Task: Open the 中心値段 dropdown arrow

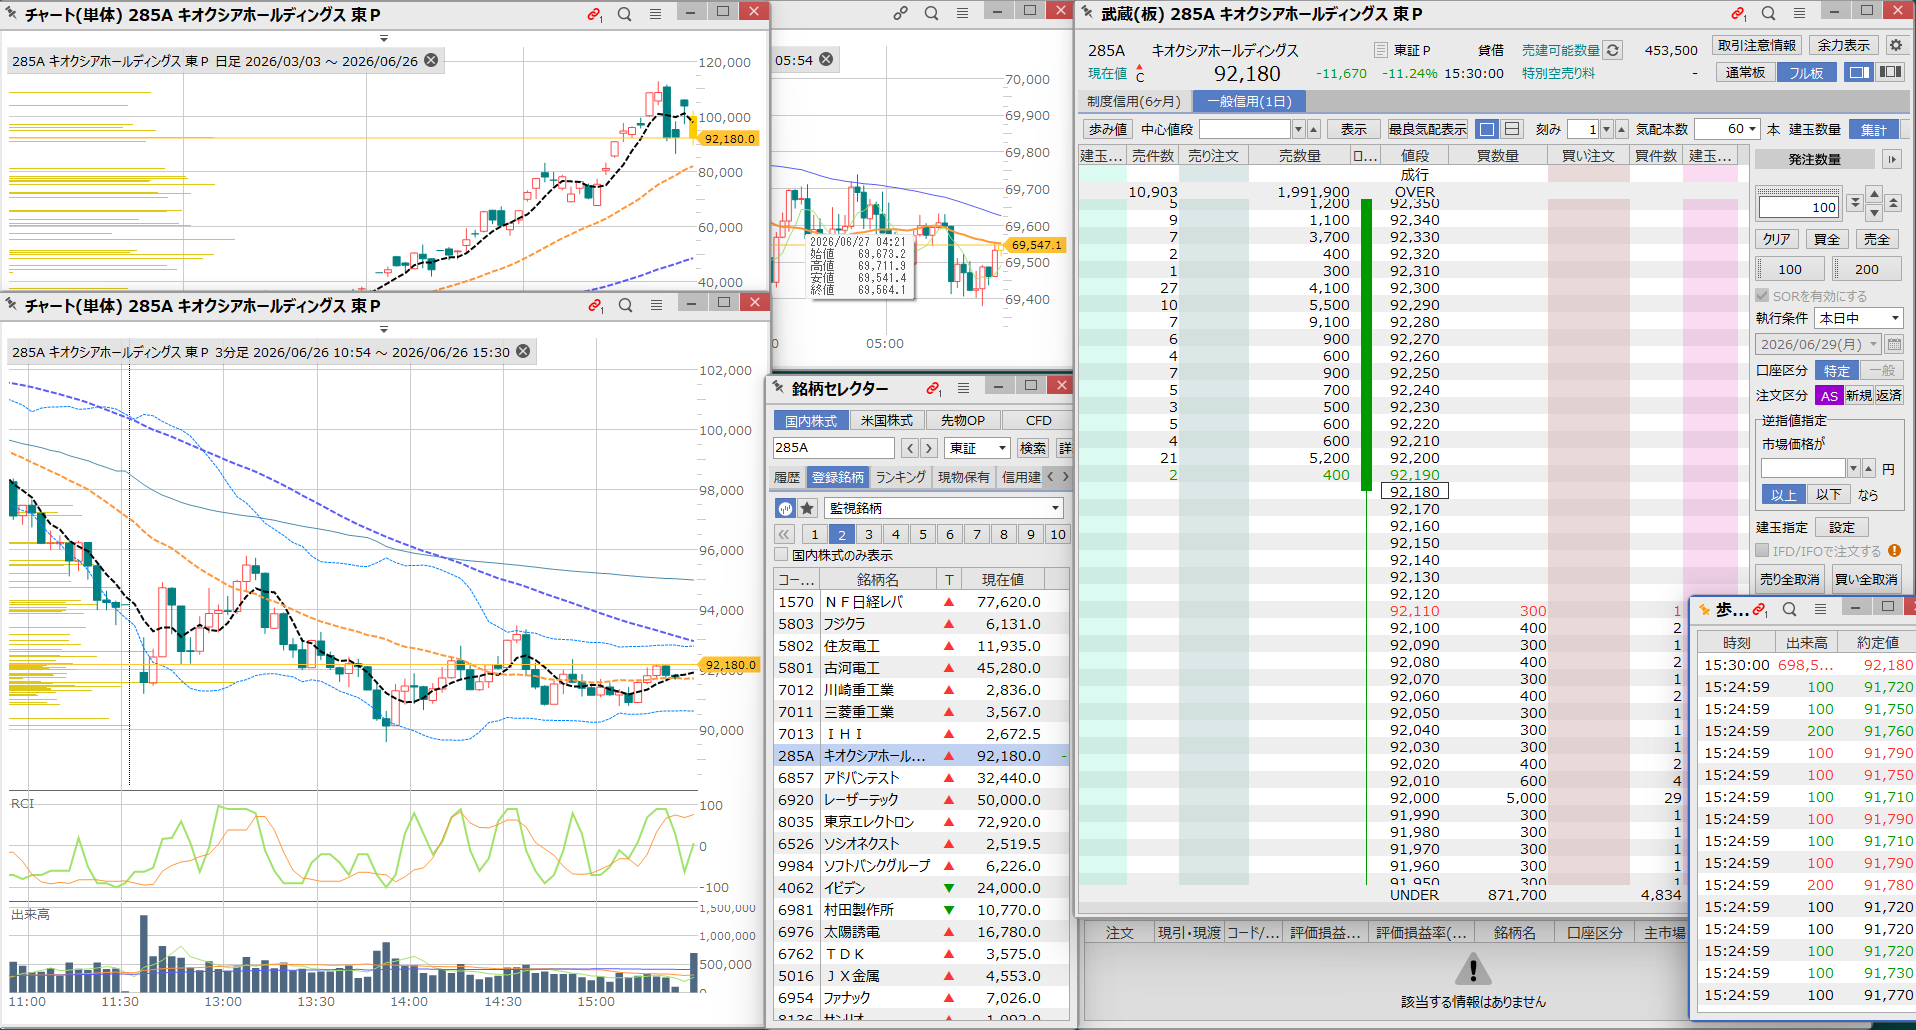Action: point(1298,129)
